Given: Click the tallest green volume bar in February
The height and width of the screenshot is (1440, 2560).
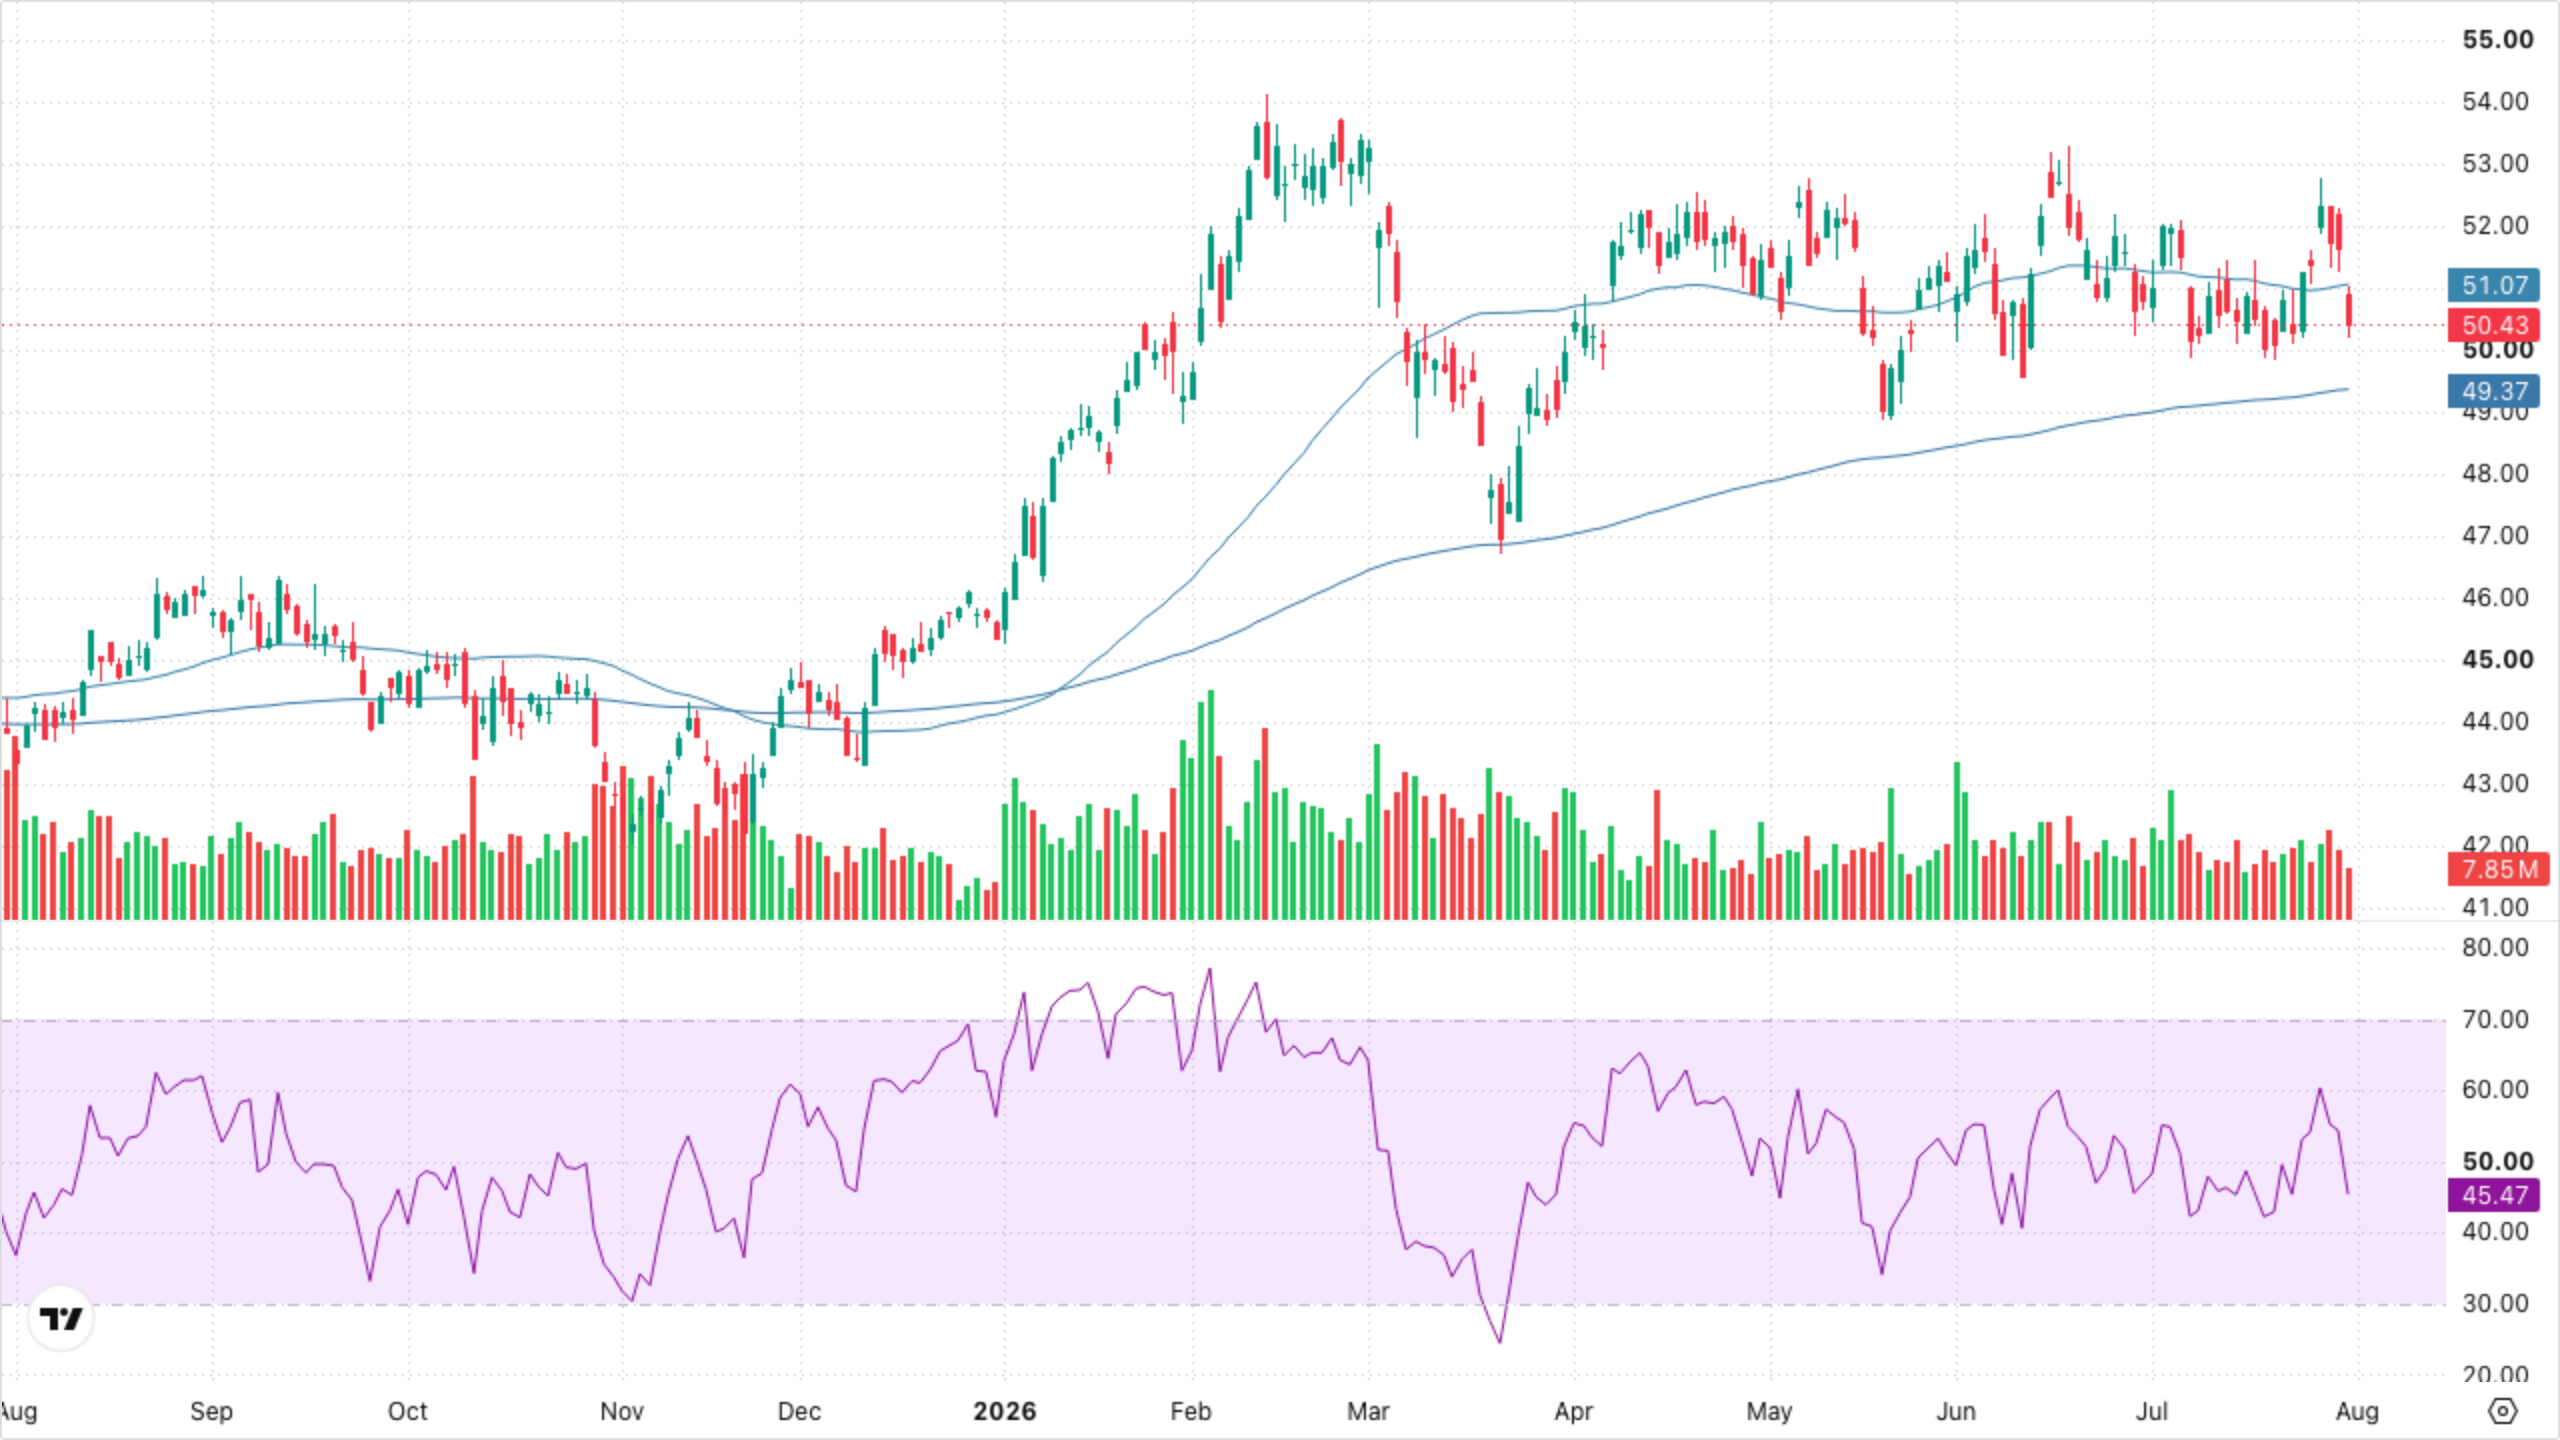Looking at the screenshot, I should (x=1210, y=804).
